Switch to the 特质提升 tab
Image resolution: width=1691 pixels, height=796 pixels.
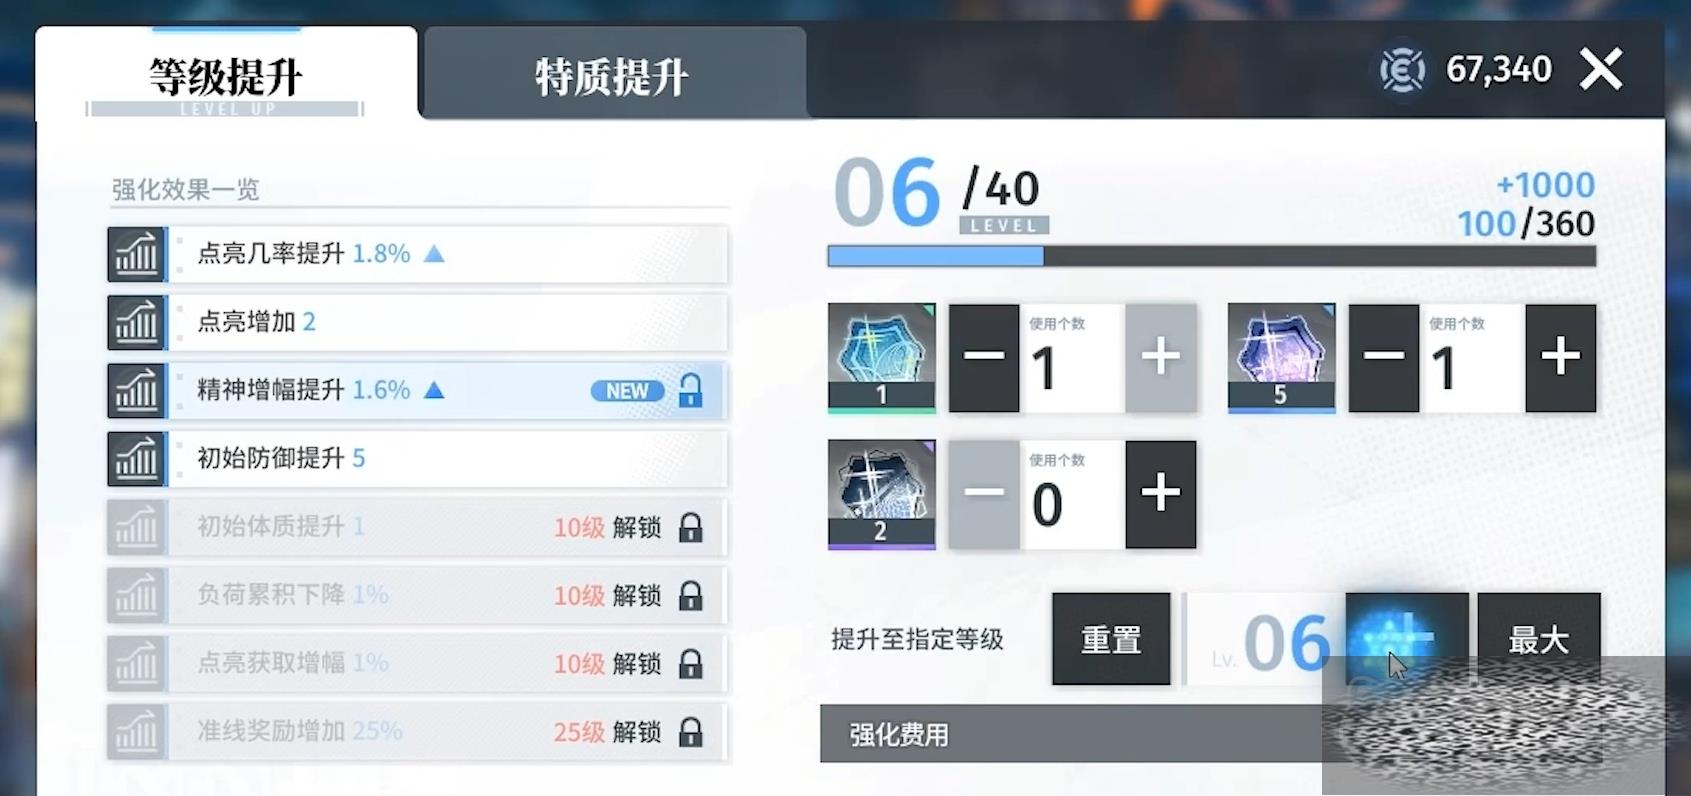point(614,74)
